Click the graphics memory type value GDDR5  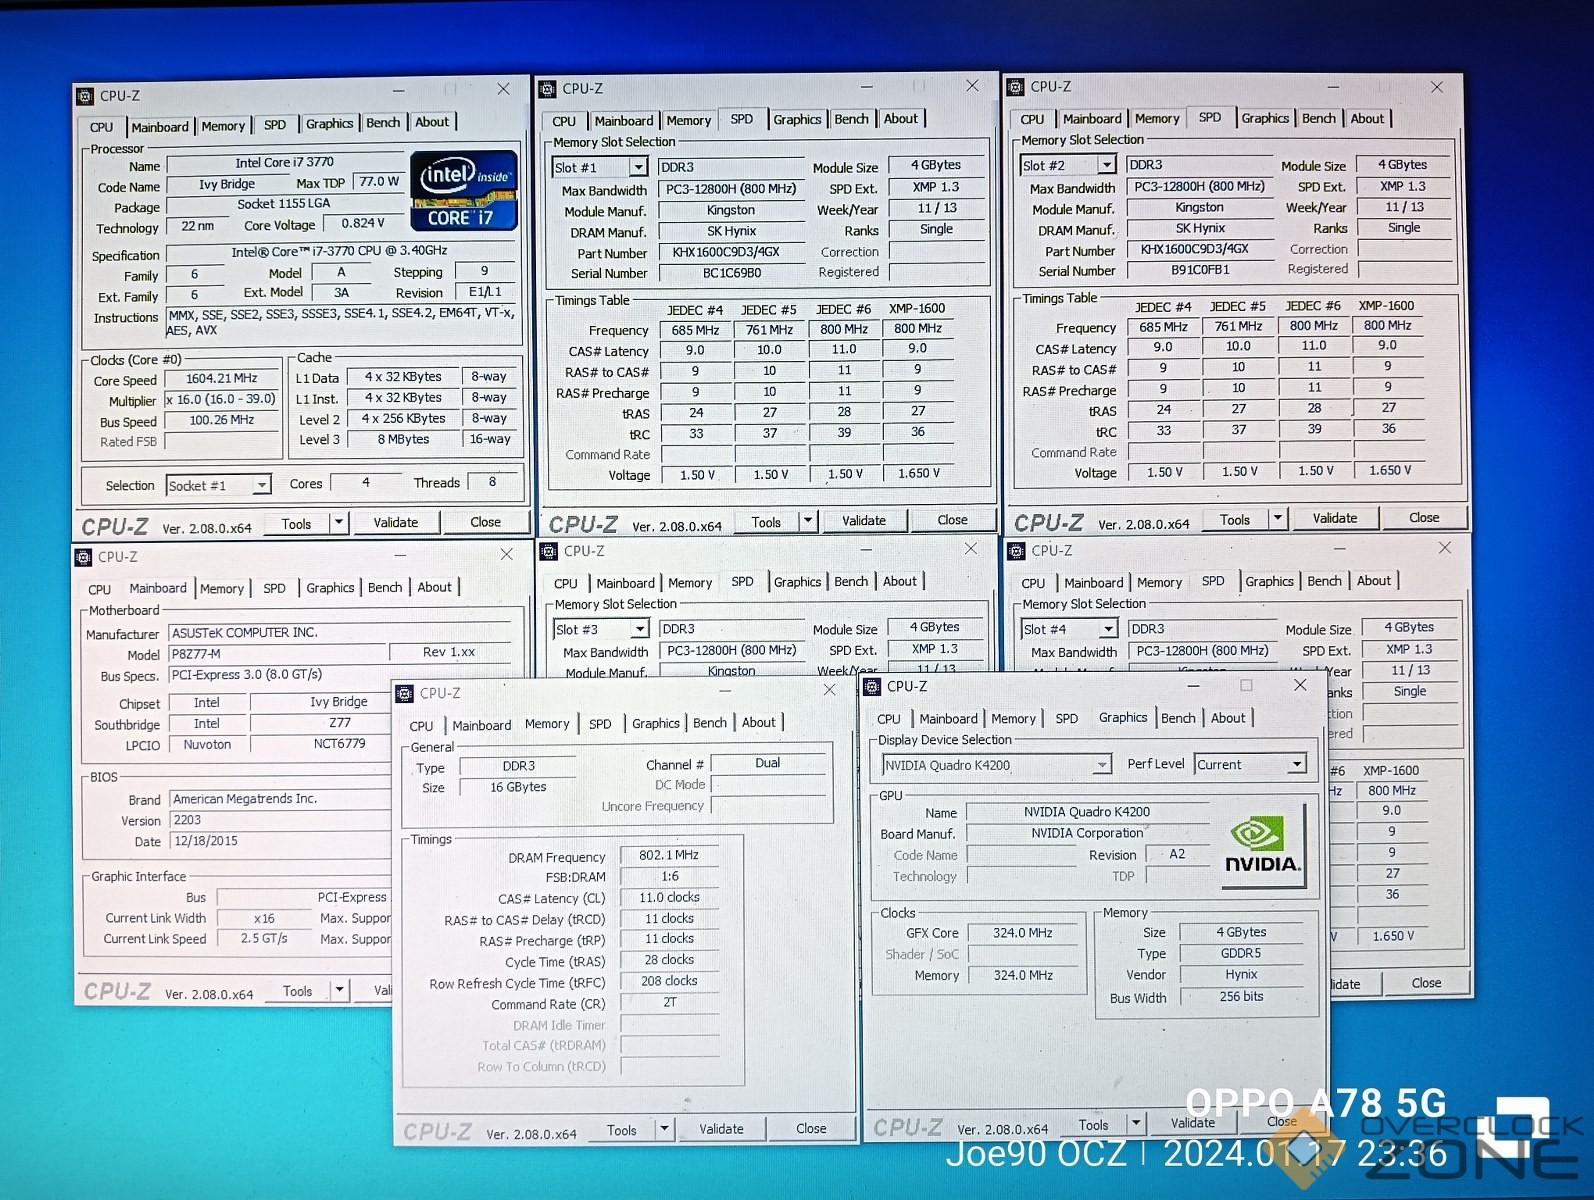pos(1241,953)
